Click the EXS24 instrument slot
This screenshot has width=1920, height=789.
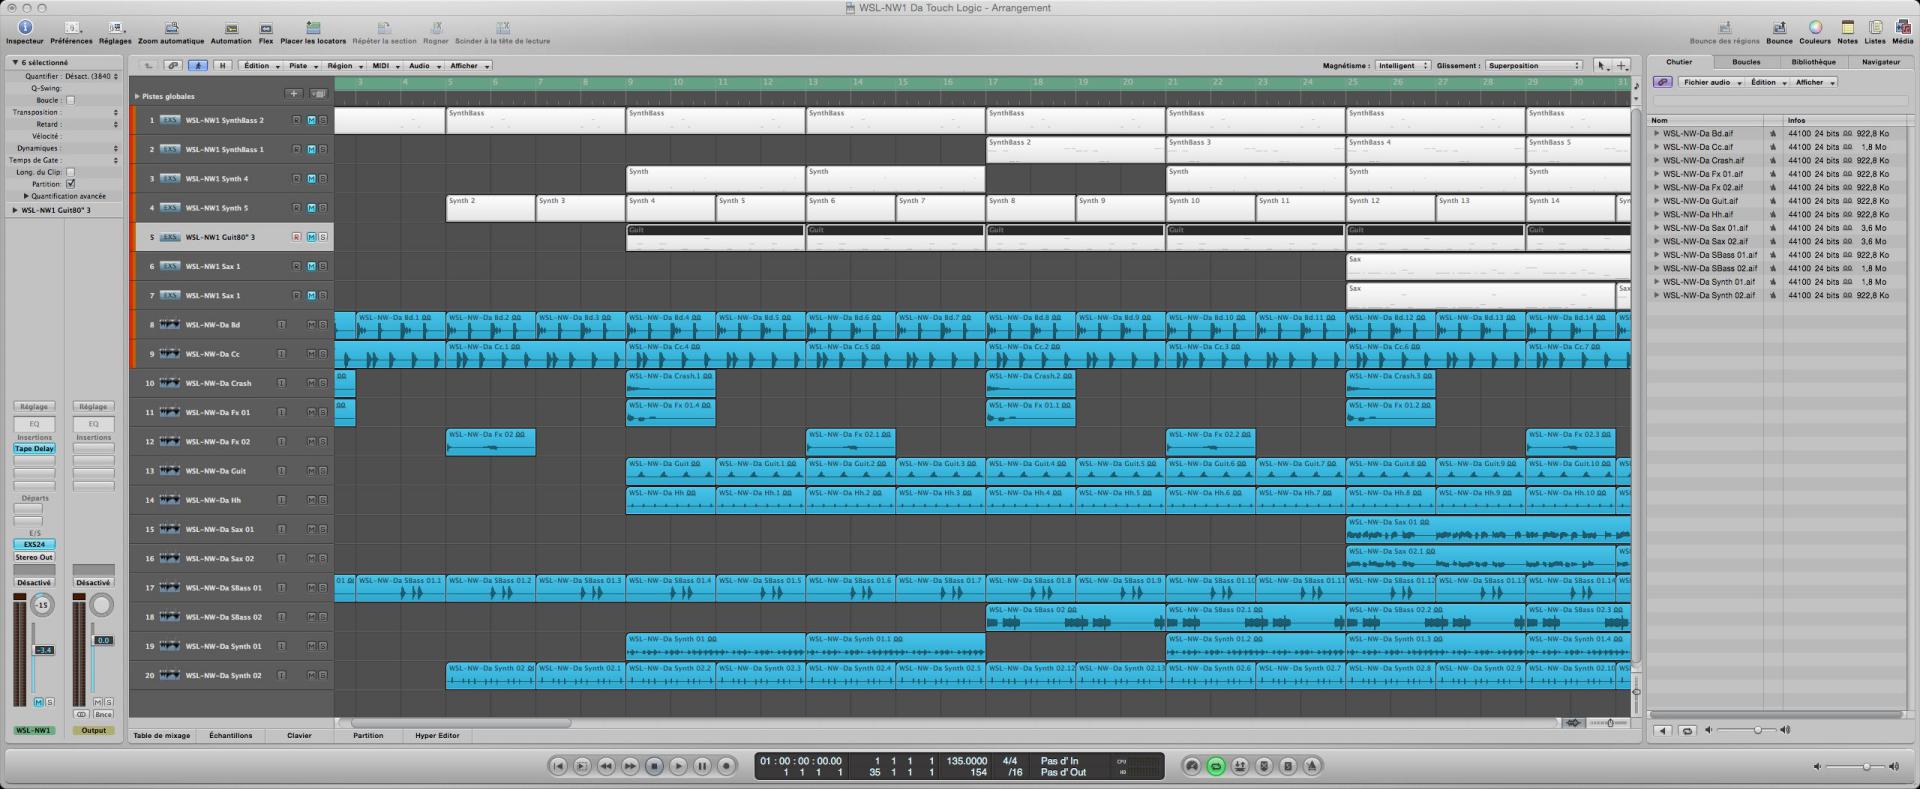click(34, 545)
